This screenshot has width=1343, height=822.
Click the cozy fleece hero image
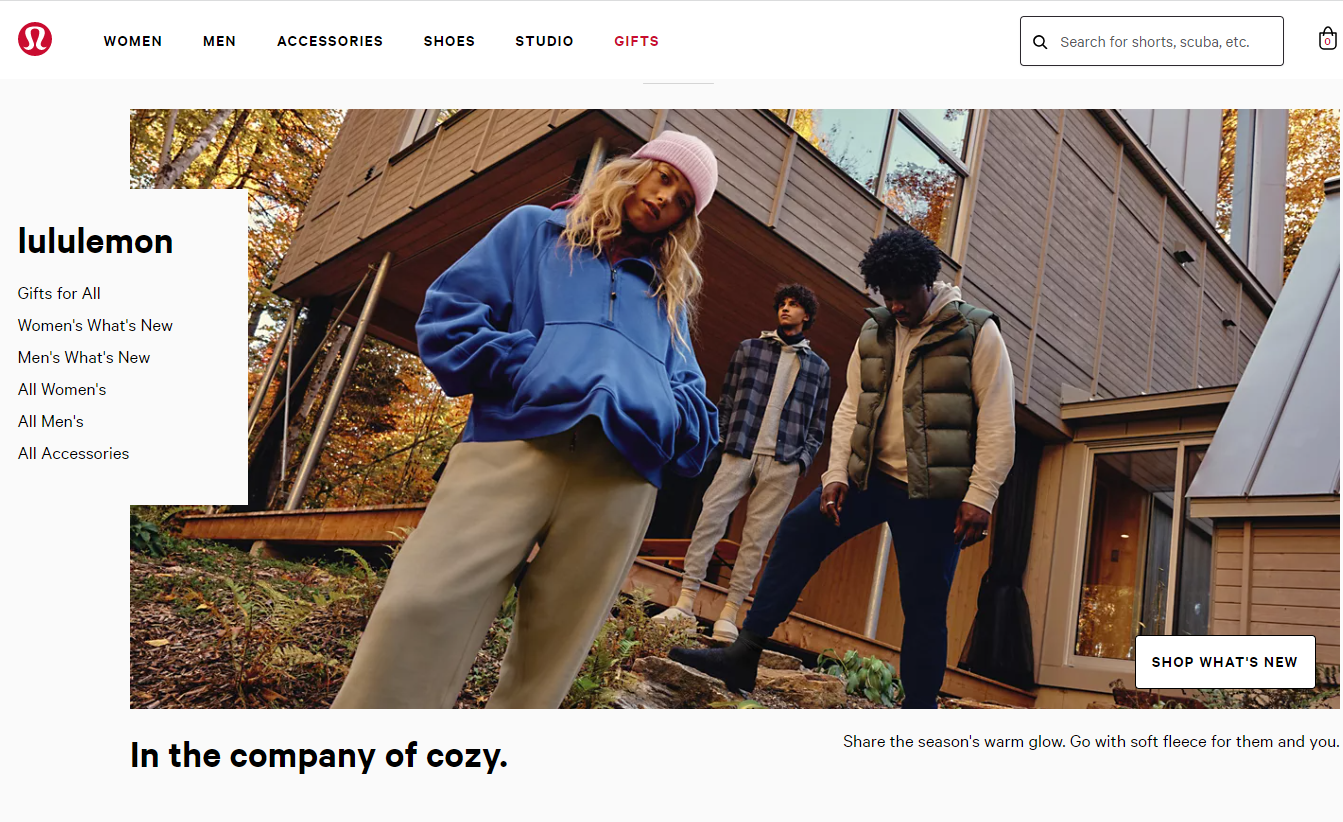point(734,409)
